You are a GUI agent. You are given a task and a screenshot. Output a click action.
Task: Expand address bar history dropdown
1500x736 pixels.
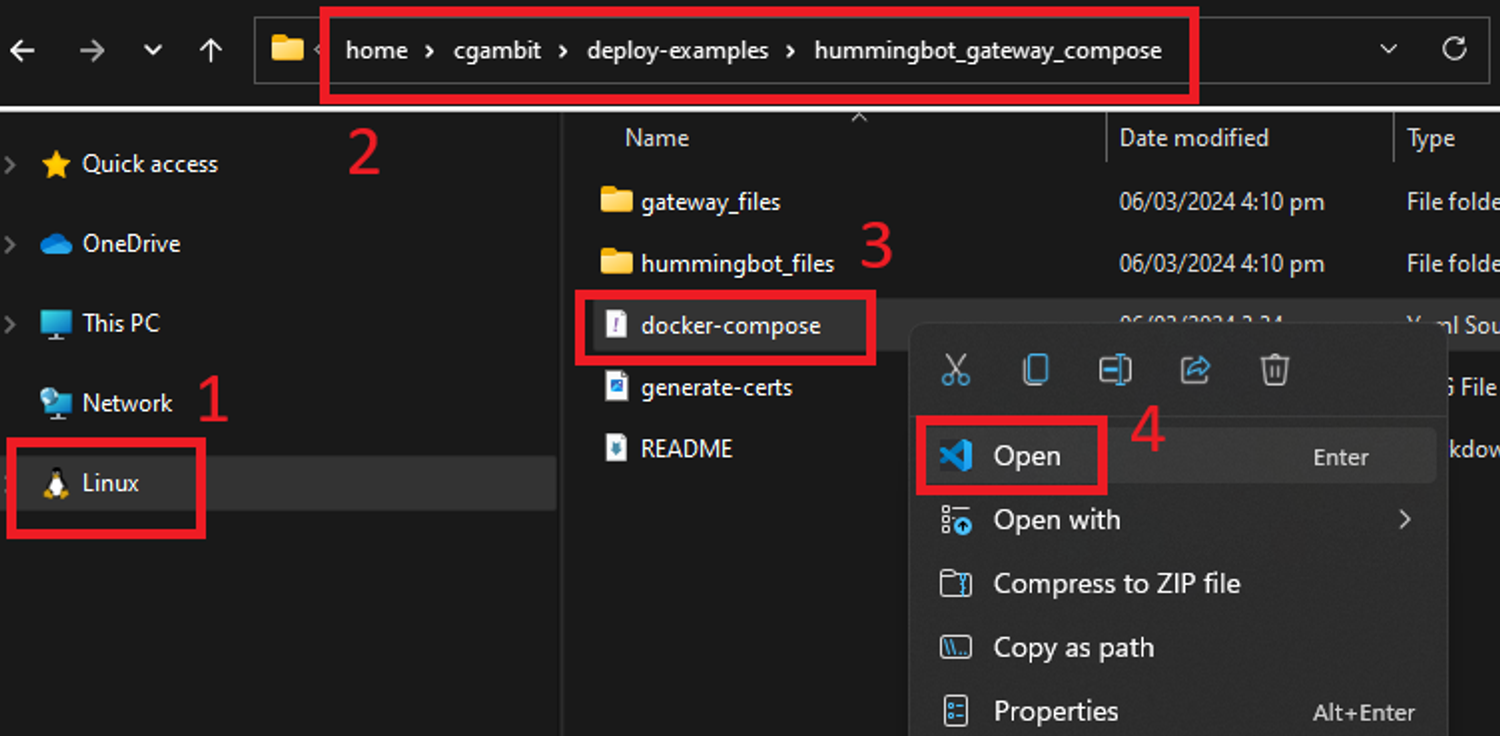[1388, 49]
